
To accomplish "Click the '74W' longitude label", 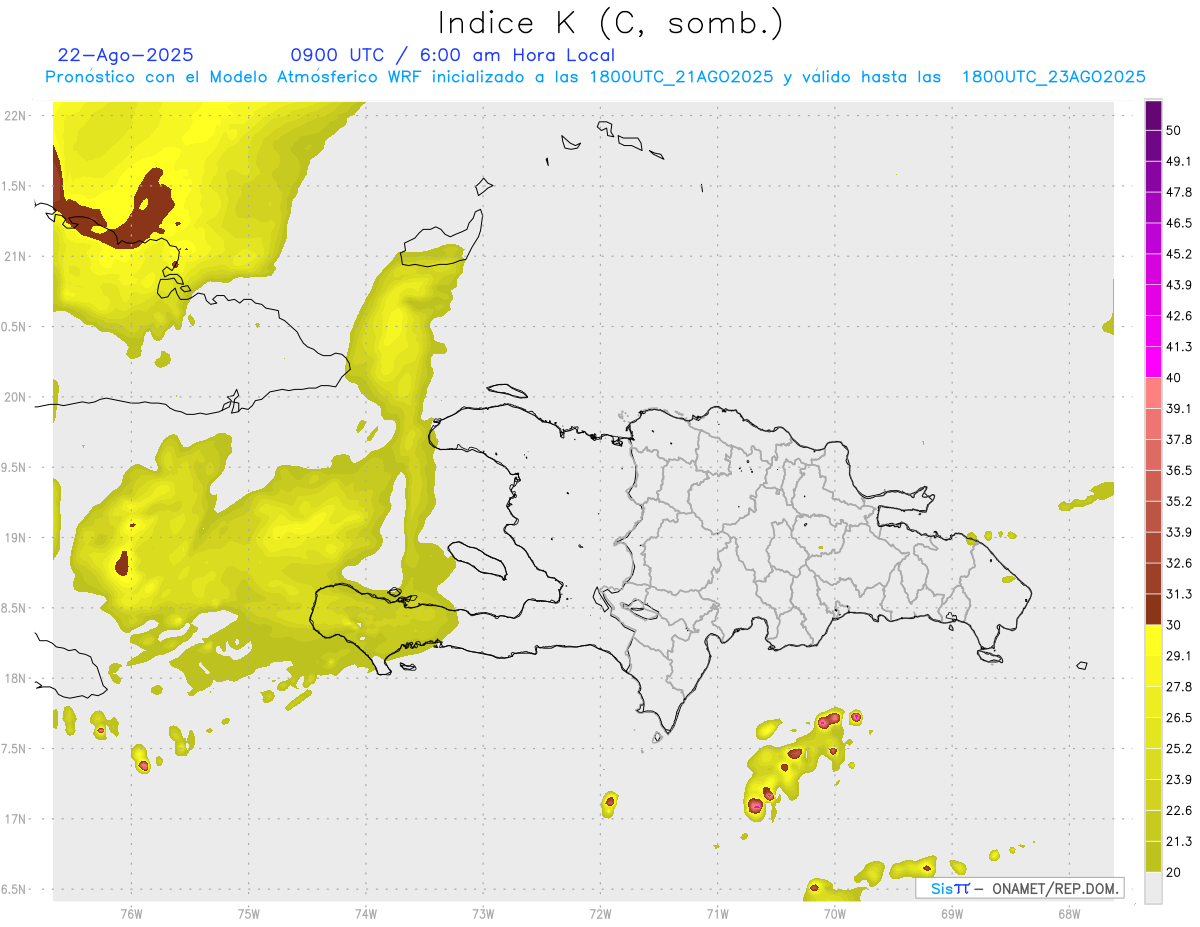I will 366,913.
